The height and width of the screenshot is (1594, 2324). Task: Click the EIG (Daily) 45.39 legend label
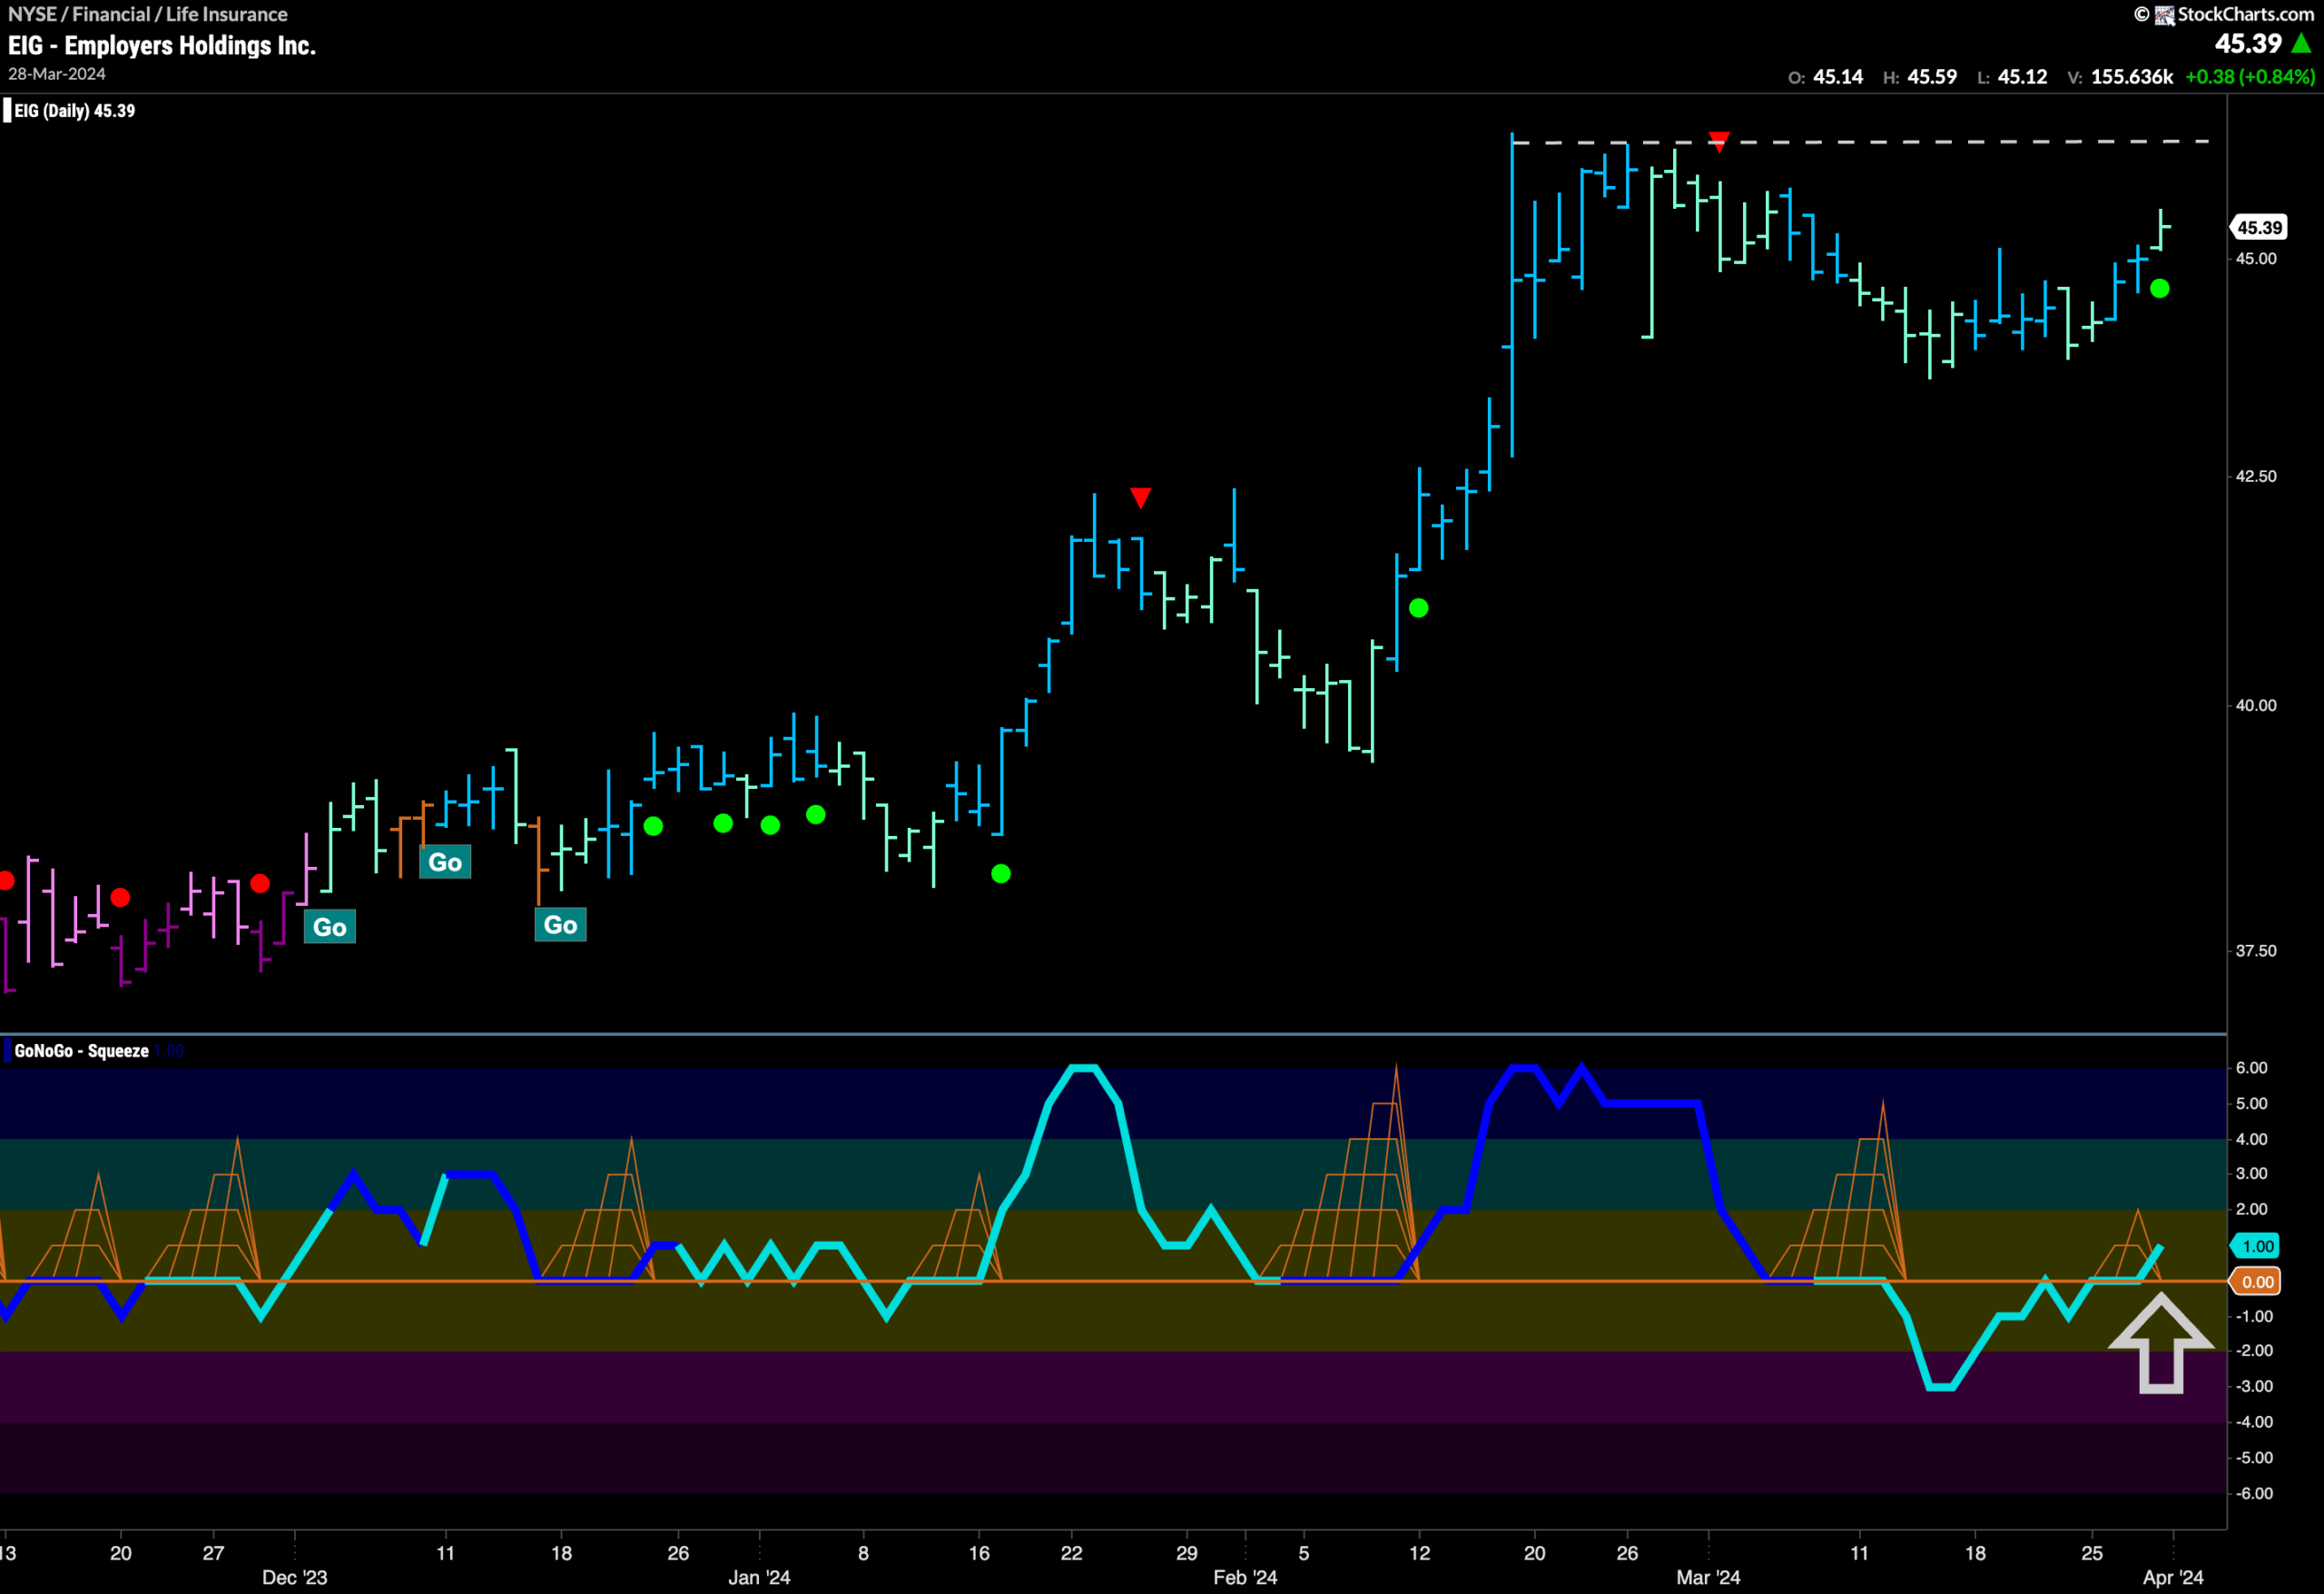74,111
